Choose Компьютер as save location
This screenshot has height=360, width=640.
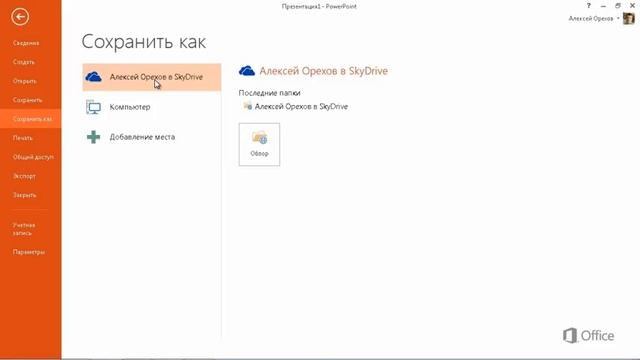(x=152, y=107)
